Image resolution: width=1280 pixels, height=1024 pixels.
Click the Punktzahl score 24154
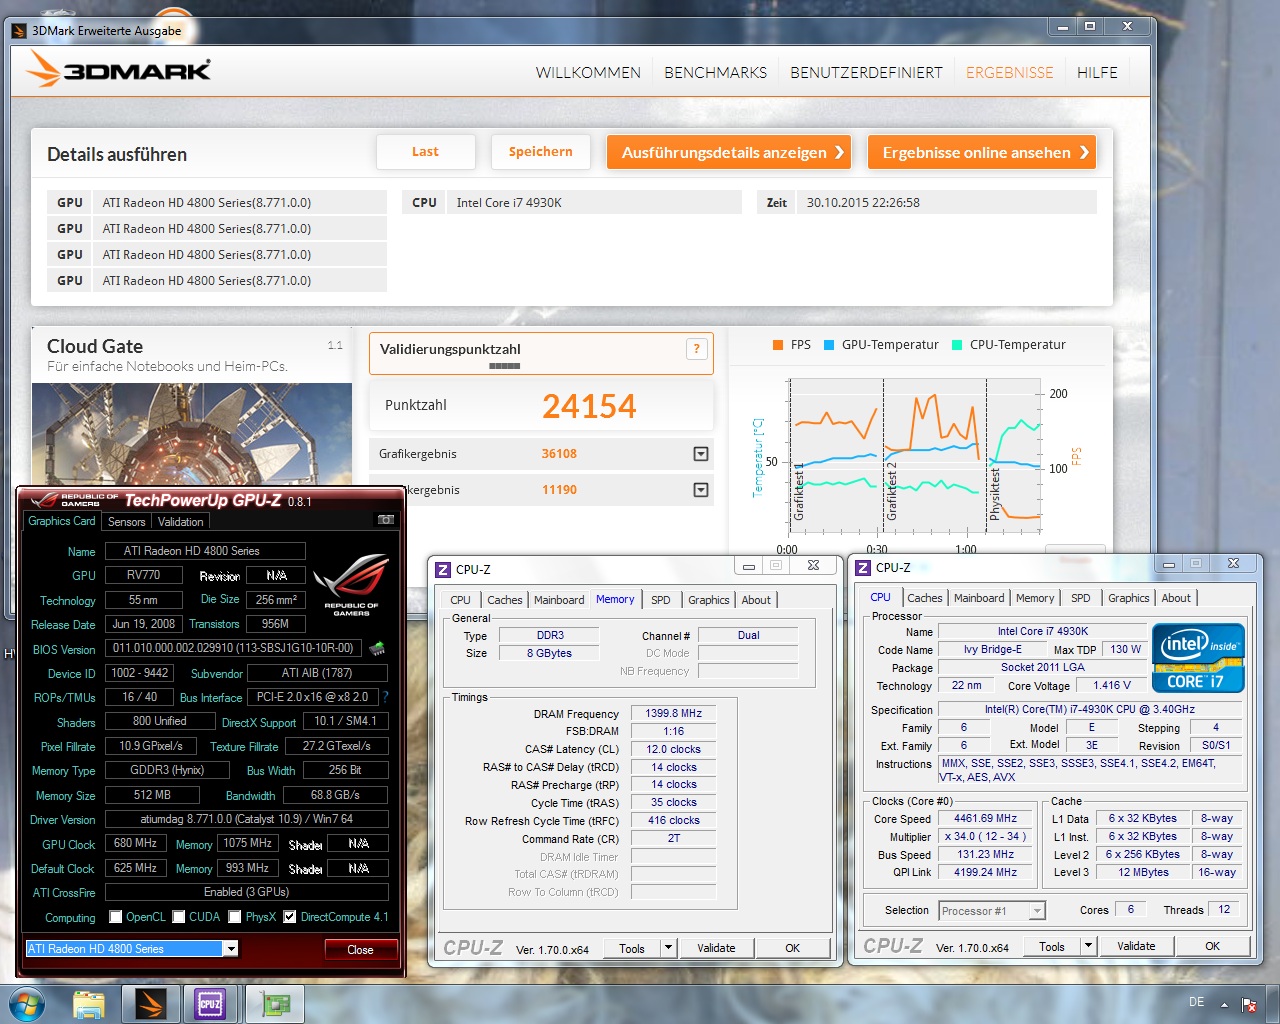point(589,406)
